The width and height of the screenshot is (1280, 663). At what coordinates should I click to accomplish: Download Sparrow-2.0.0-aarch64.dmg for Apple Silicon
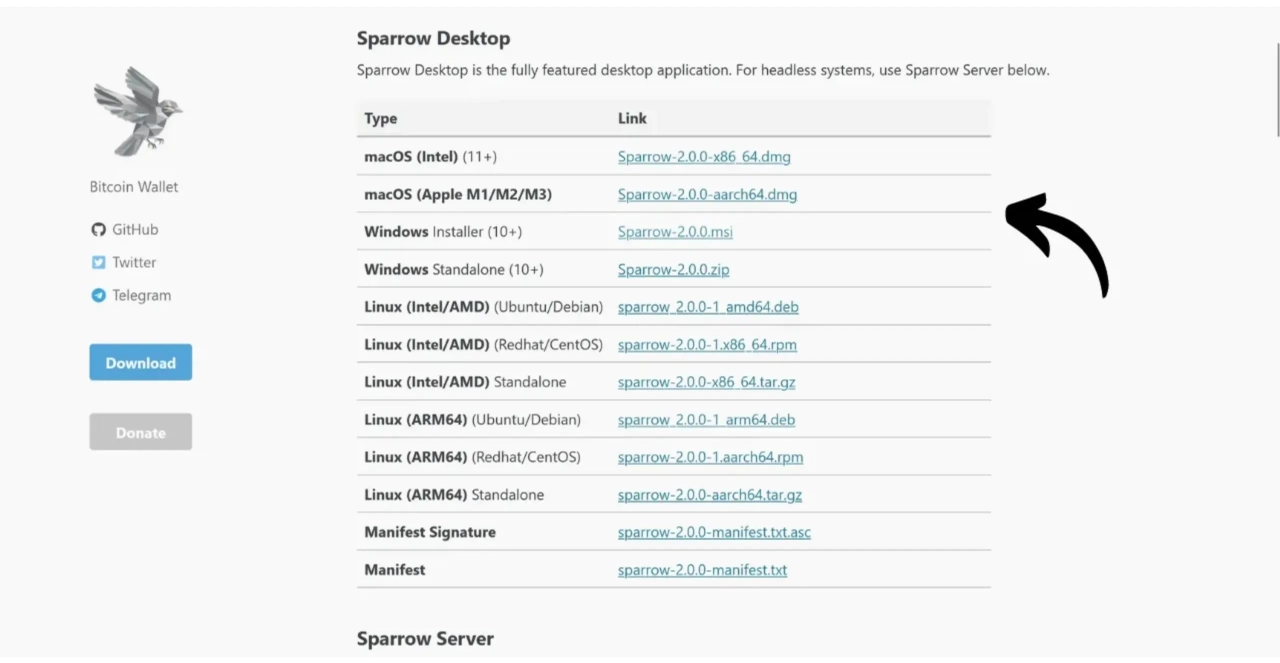coord(707,195)
